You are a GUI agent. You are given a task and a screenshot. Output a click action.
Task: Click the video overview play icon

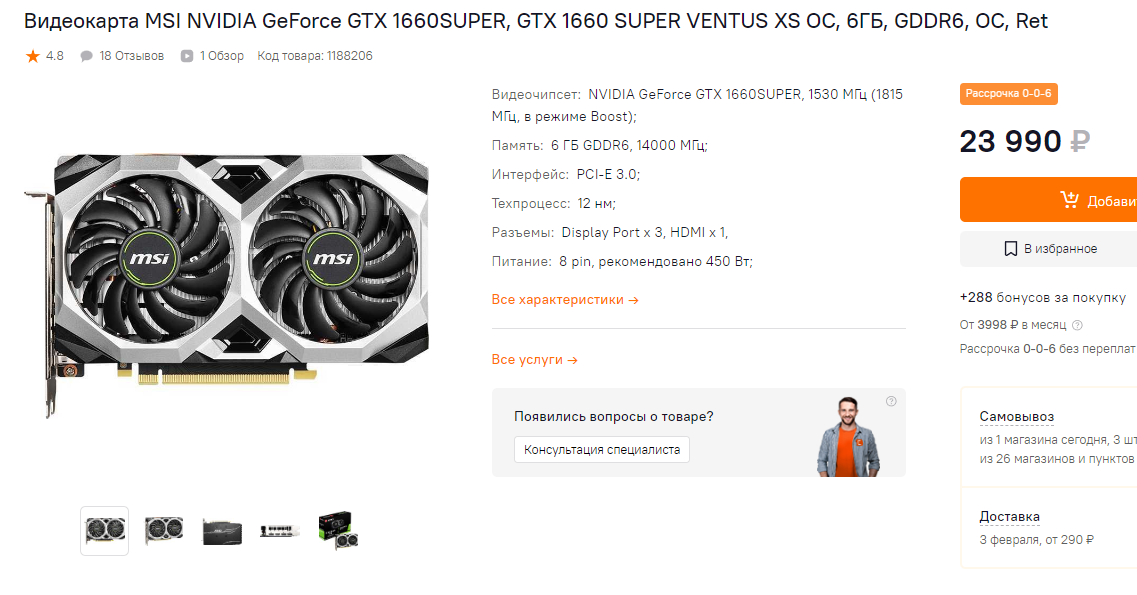pos(186,56)
